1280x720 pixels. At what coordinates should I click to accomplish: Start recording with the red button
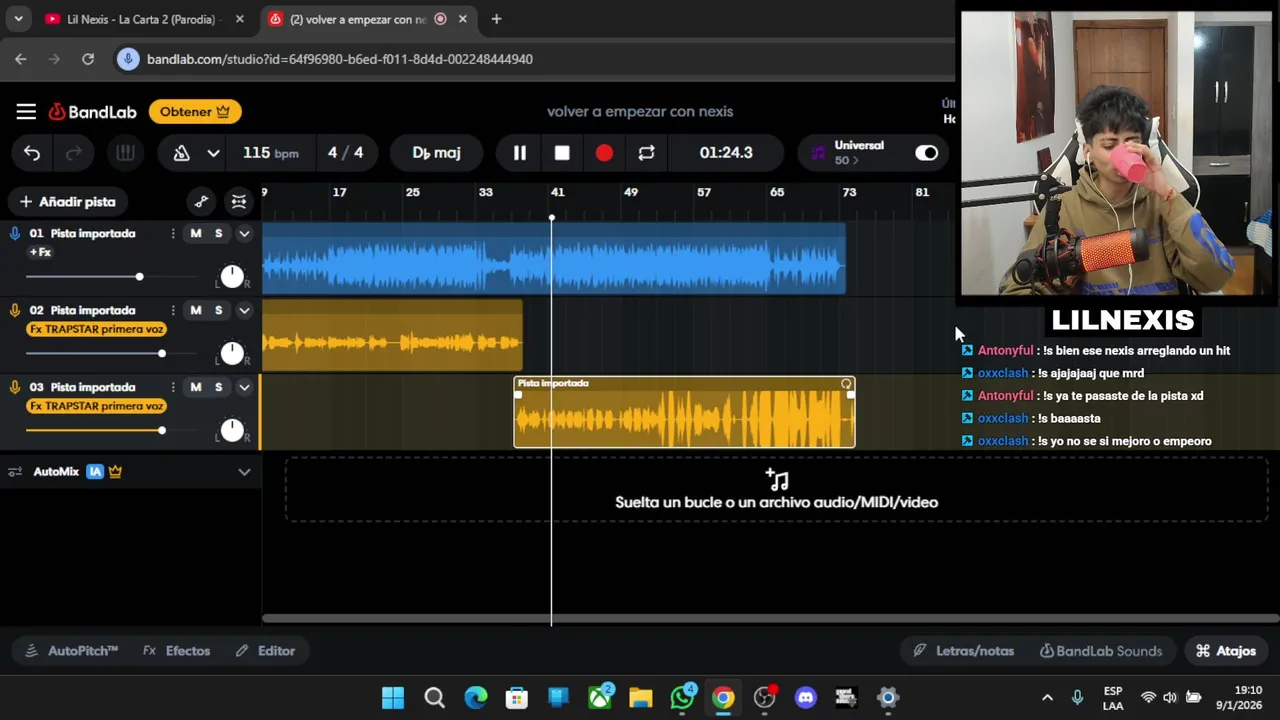point(604,153)
